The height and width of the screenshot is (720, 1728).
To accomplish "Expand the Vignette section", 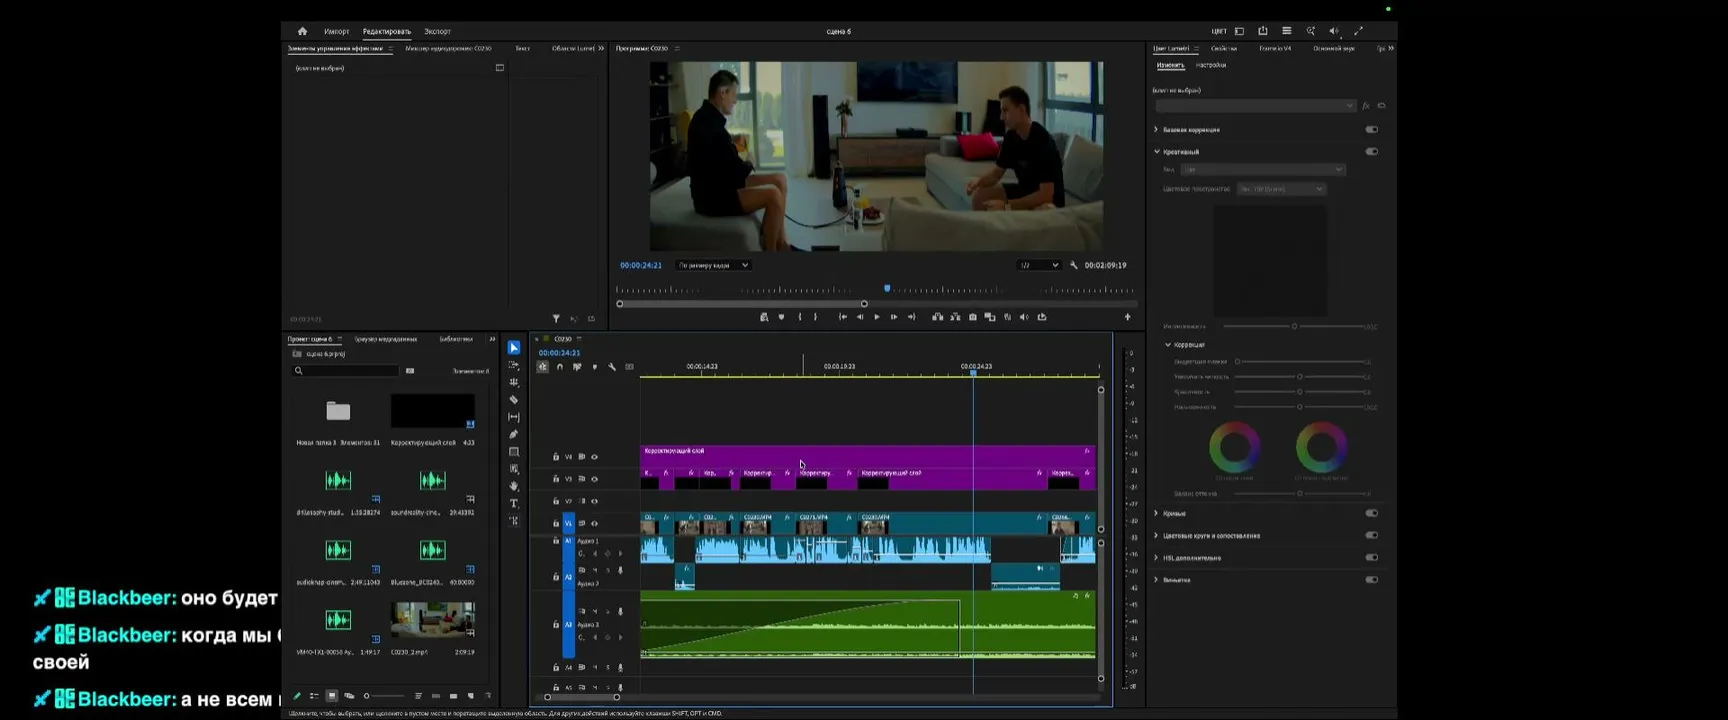I will [1157, 580].
